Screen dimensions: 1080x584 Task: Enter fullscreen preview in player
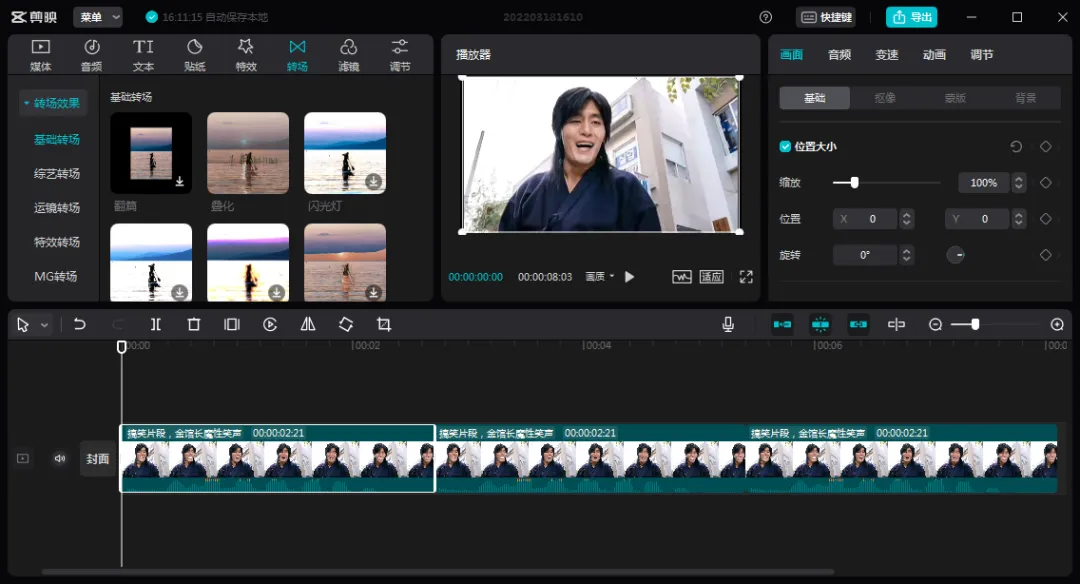746,277
